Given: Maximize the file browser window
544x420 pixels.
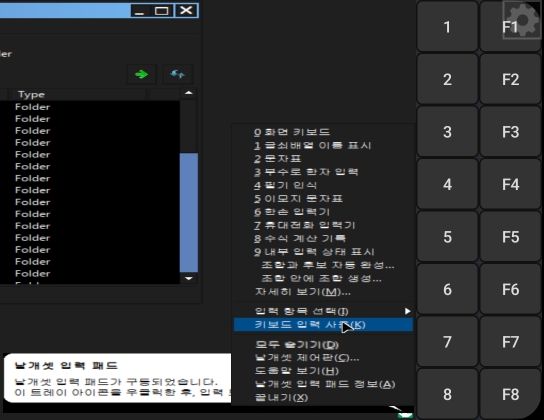Looking at the screenshot, I should point(162,11).
